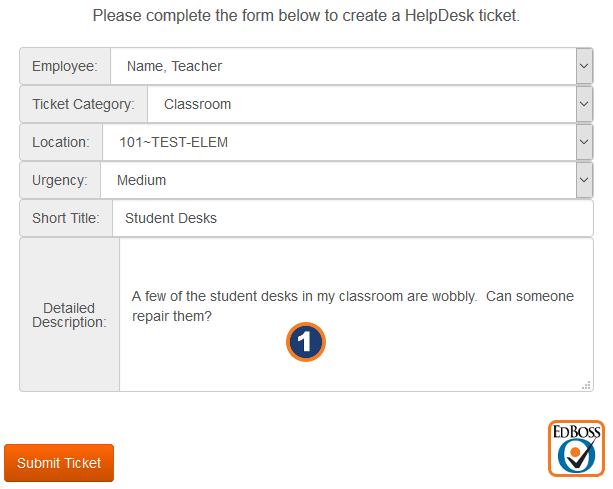Open the Classroom category selection
This screenshot has height=489, width=613.
(x=361, y=104)
